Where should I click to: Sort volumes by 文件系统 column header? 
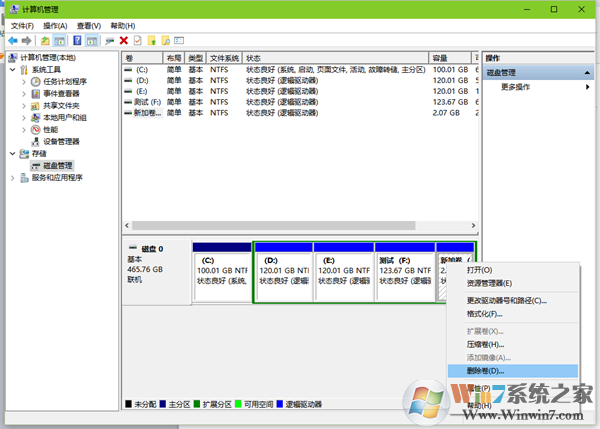coord(227,58)
